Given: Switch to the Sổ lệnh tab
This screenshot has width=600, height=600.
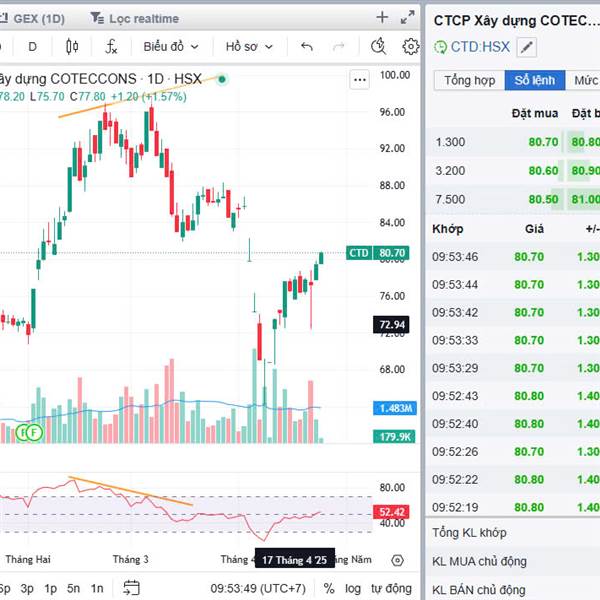Looking at the screenshot, I should coord(535,80).
